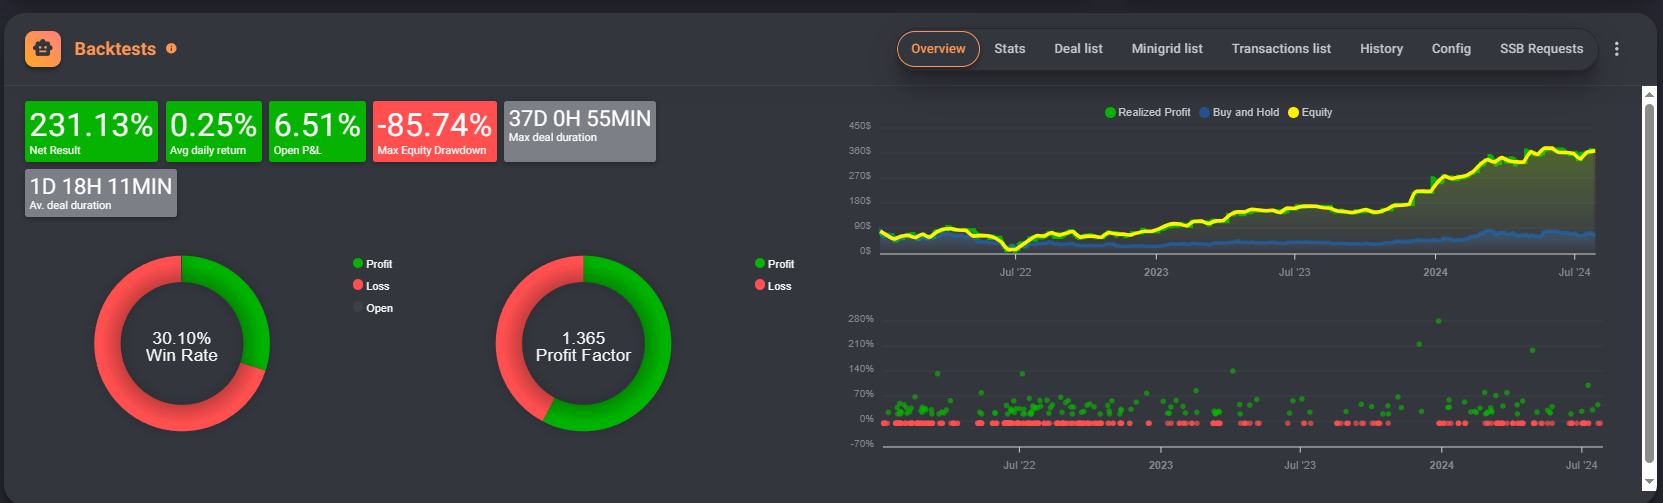1663x503 pixels.
Task: Open the History tab
Action: tap(1381, 49)
